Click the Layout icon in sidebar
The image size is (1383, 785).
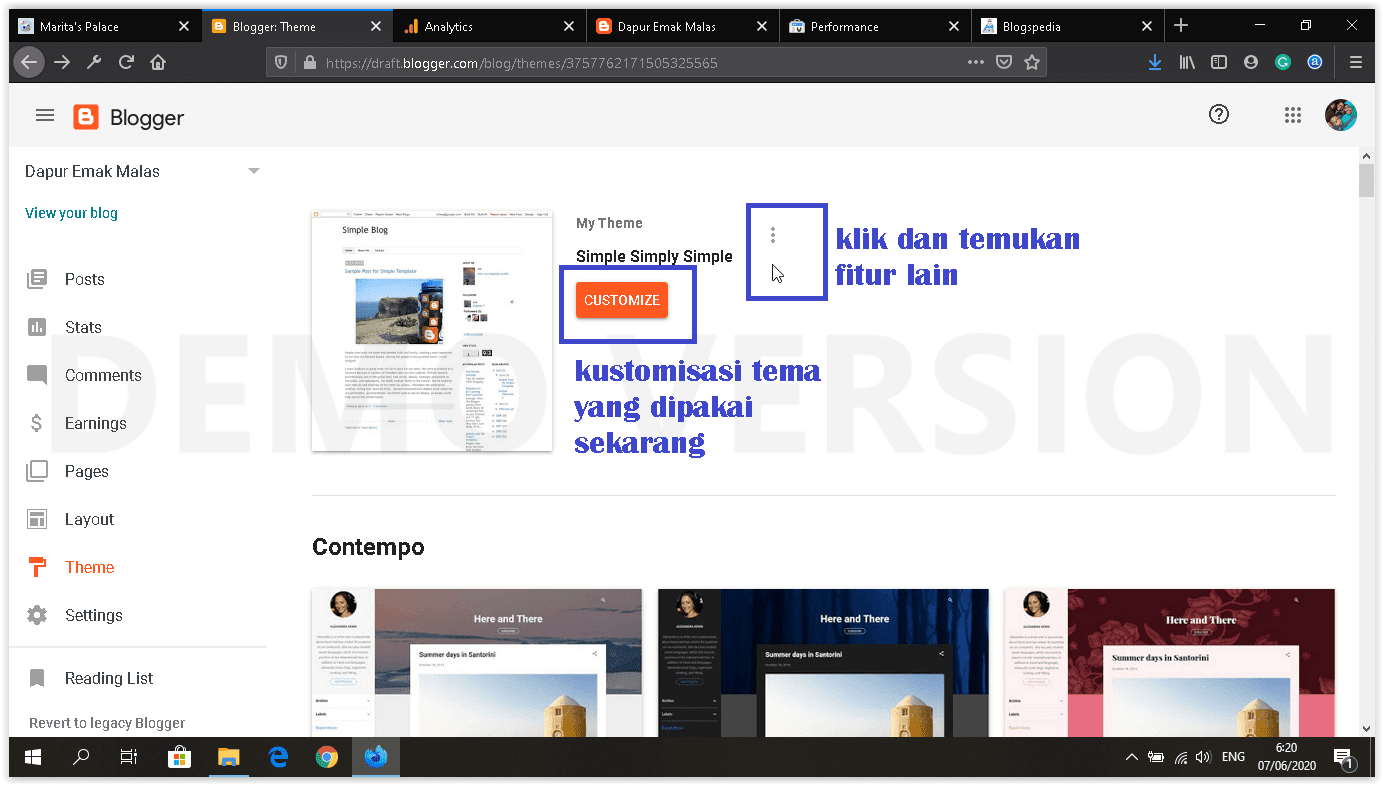(x=37, y=519)
